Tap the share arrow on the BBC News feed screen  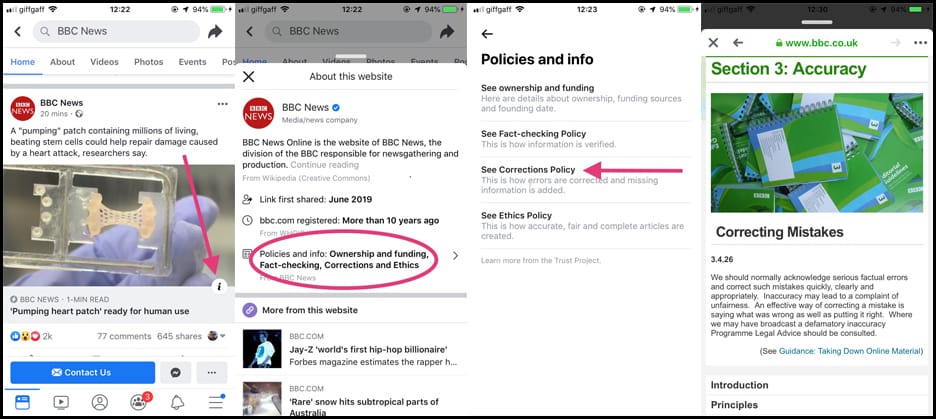point(215,32)
